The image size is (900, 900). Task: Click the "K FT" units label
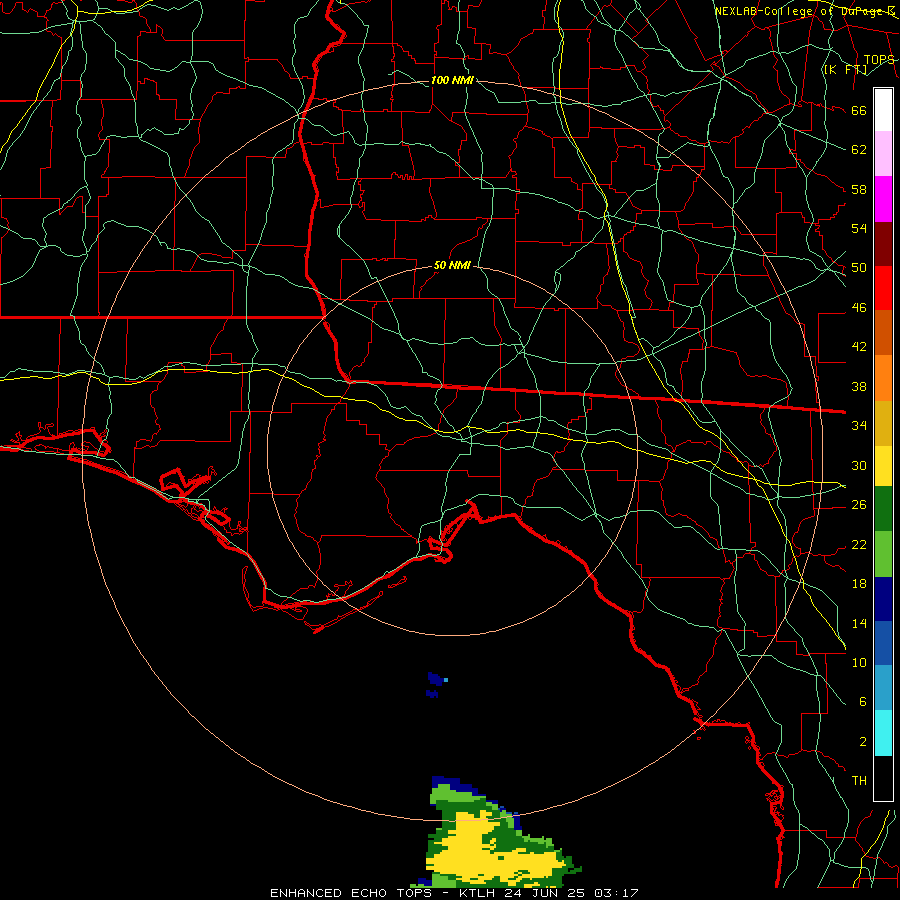tap(845, 69)
